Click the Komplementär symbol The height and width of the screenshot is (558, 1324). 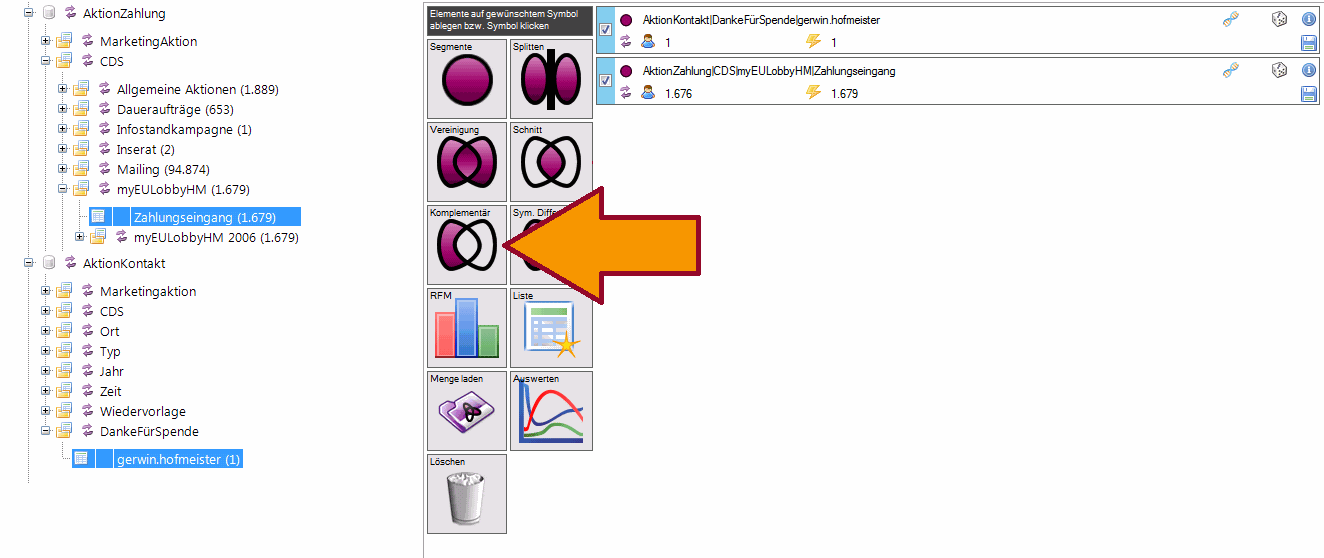tap(467, 245)
